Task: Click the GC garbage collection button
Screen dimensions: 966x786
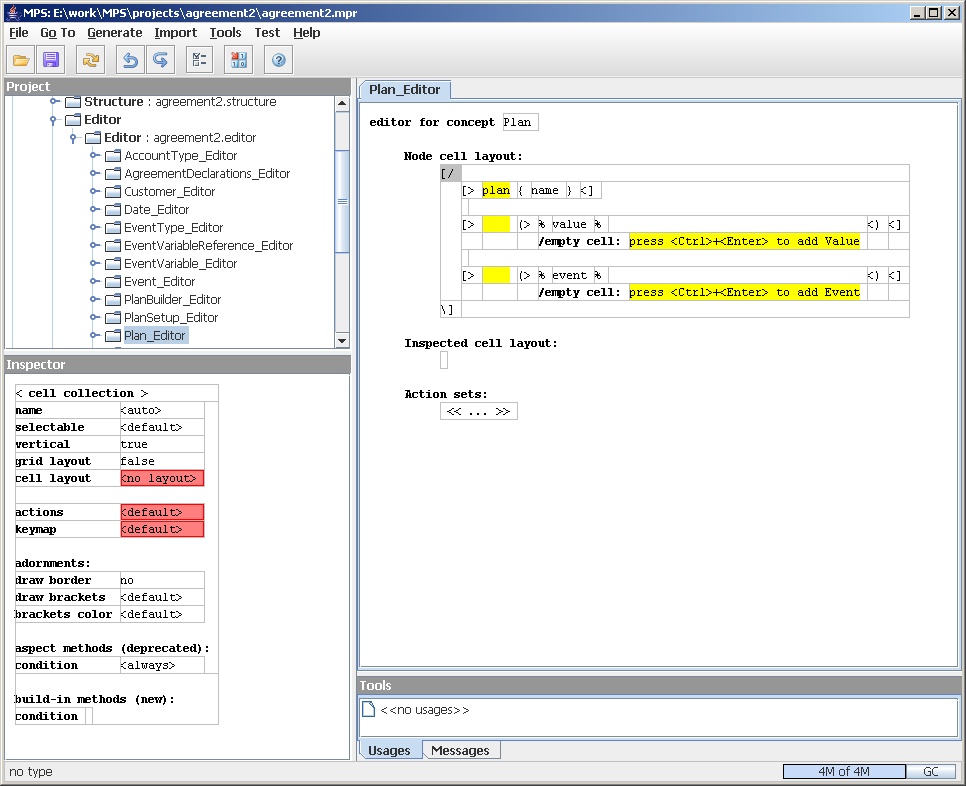Action: coord(930,771)
